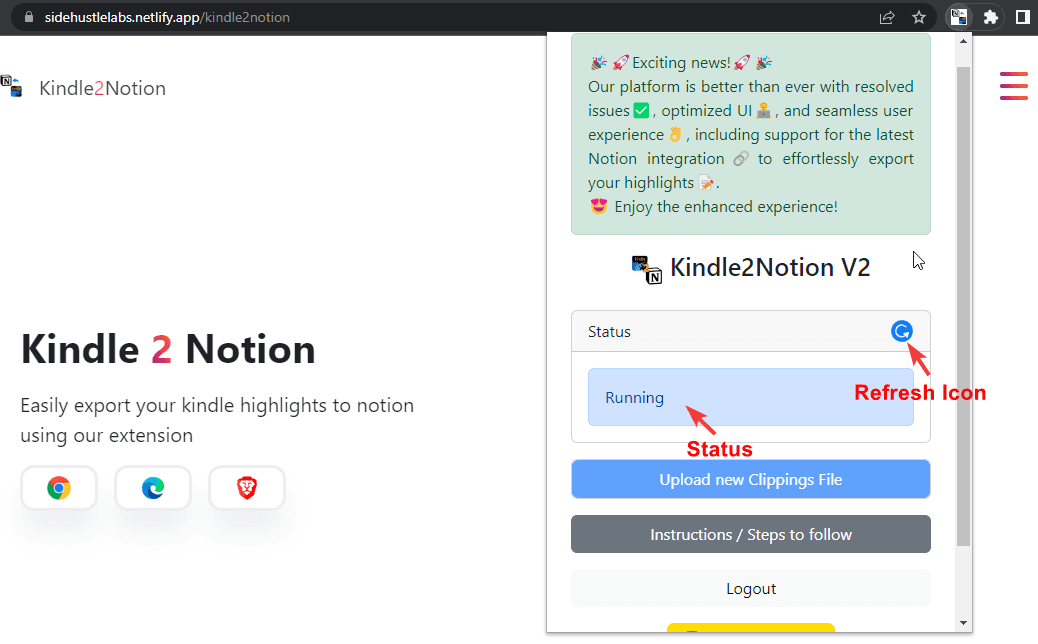Click Upload new Clippings File button
Screen dimensions: 1038x644
[x=751, y=479]
